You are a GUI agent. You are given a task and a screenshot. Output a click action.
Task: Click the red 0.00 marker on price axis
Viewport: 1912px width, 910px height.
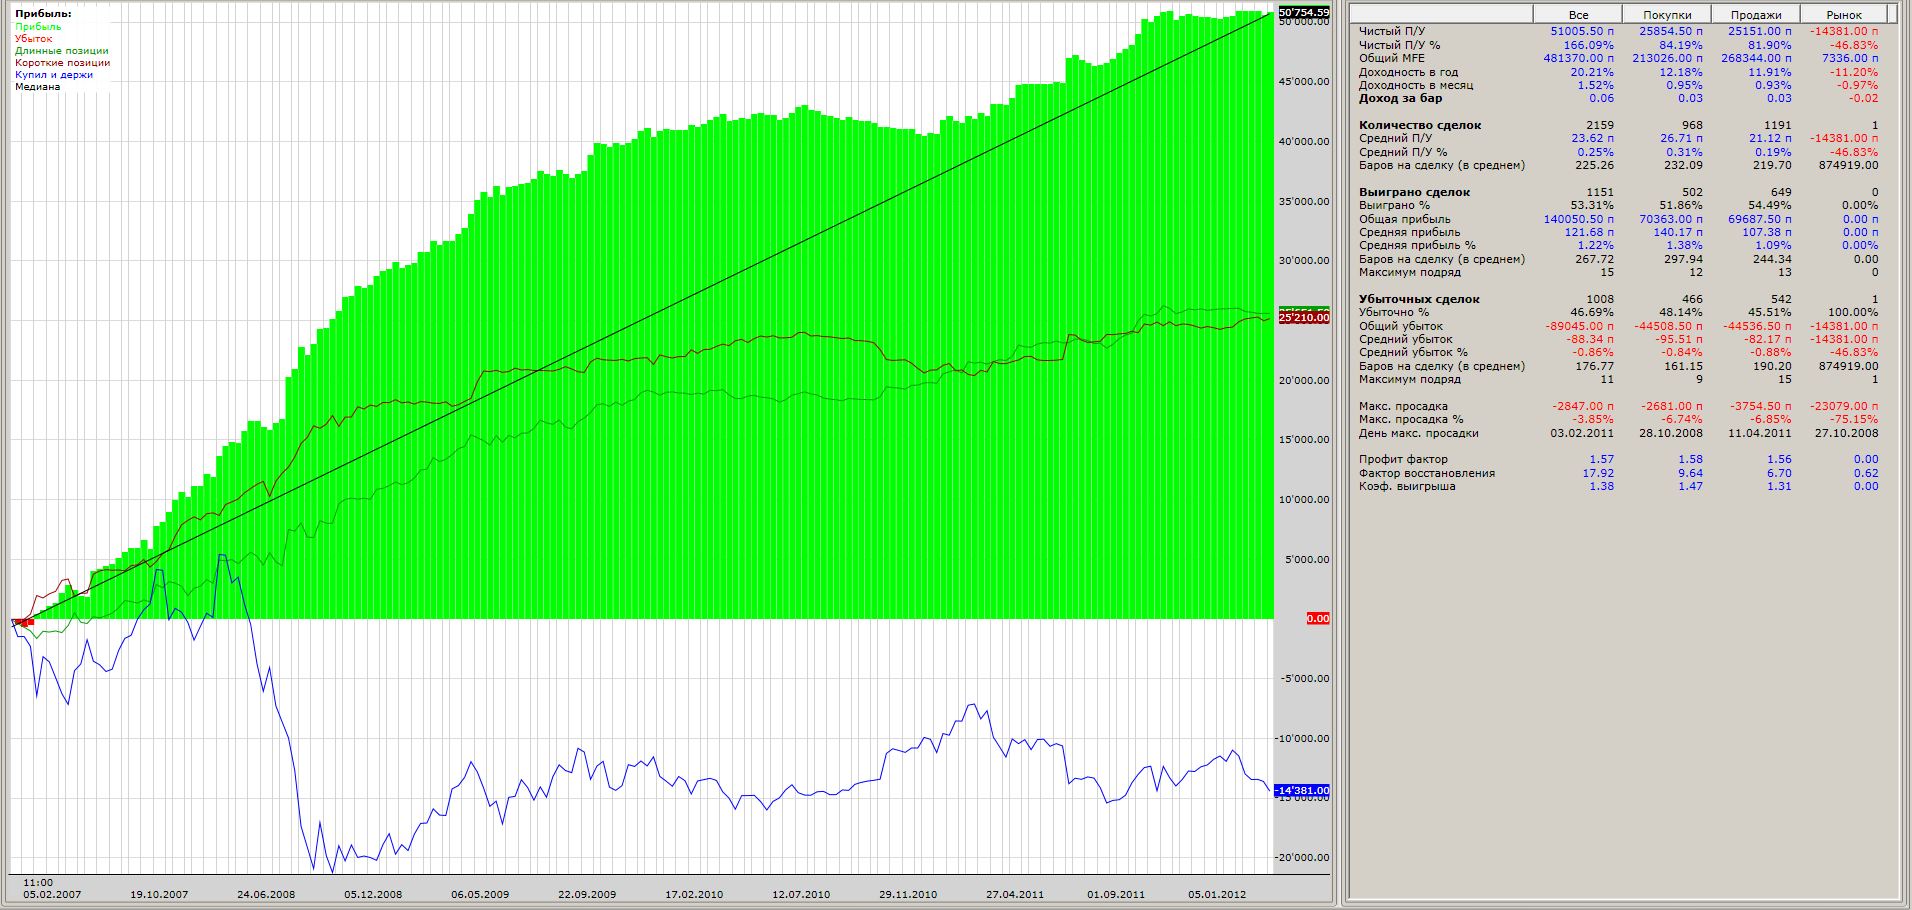tap(1317, 619)
